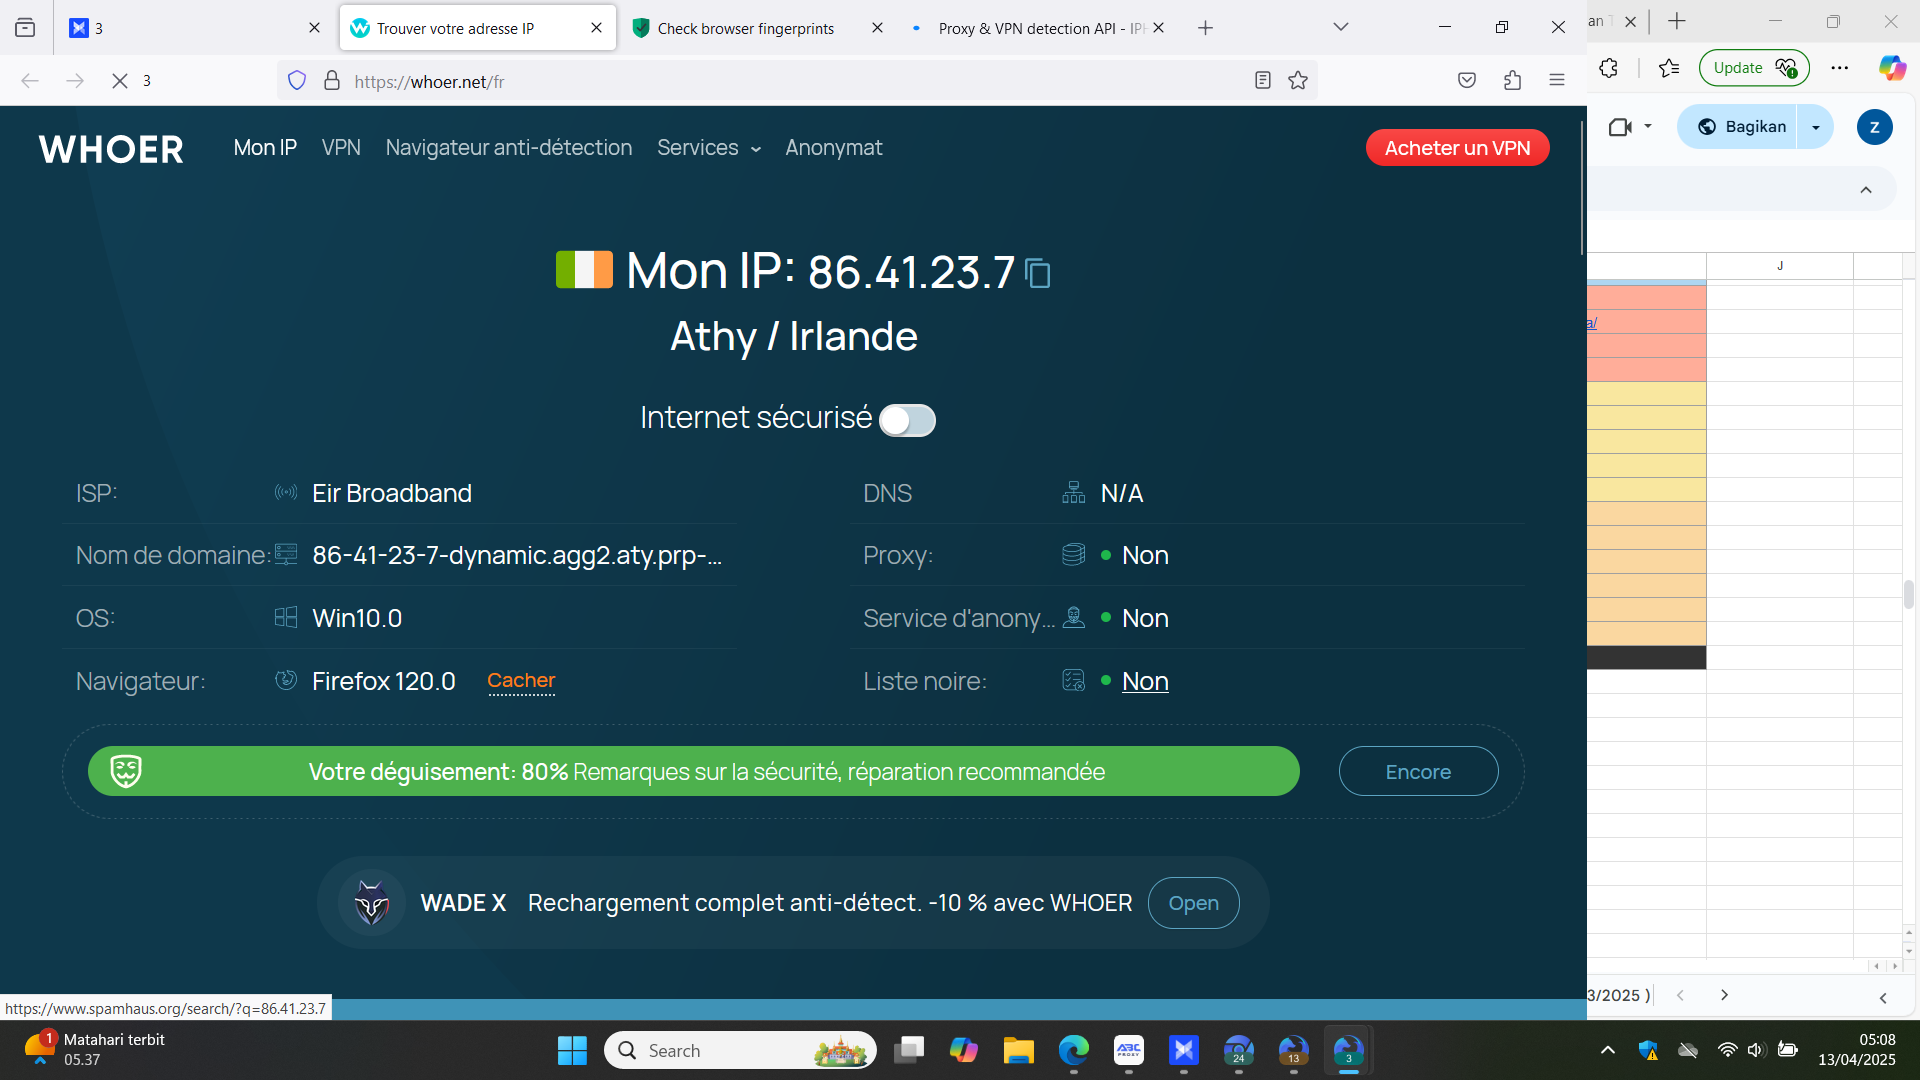Open the Edge extensions icon

click(x=1608, y=68)
